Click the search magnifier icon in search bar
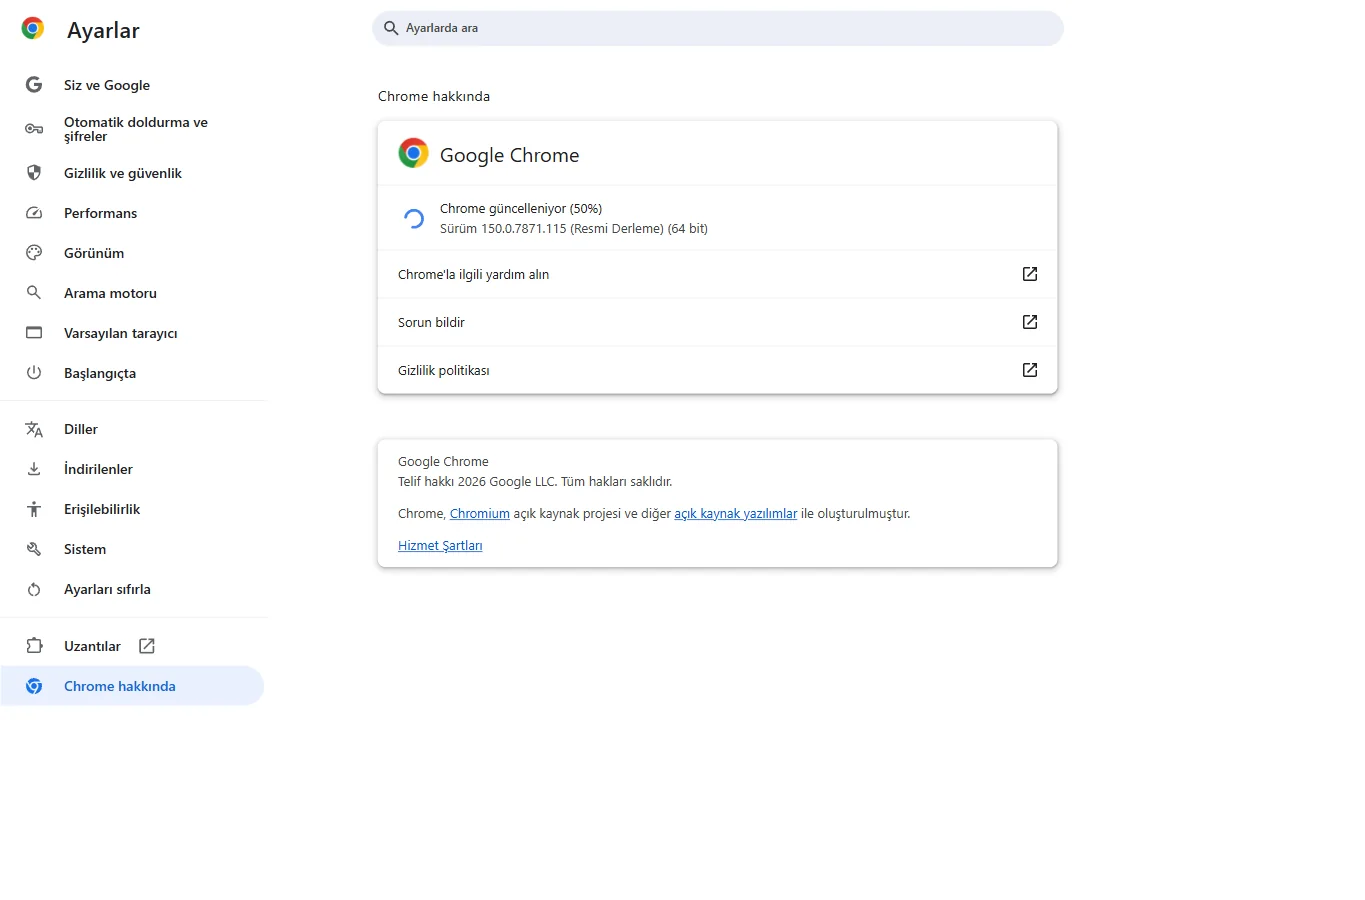Viewport: 1365px width, 900px height. (391, 28)
